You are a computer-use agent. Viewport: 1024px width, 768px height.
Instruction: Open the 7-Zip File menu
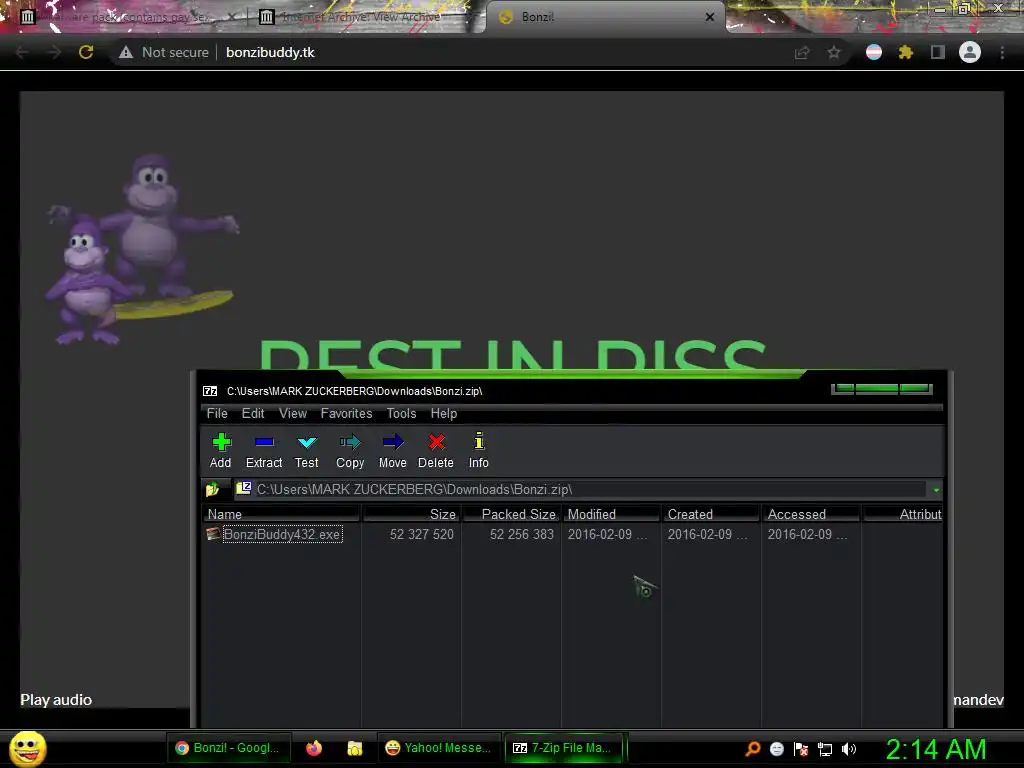point(217,413)
